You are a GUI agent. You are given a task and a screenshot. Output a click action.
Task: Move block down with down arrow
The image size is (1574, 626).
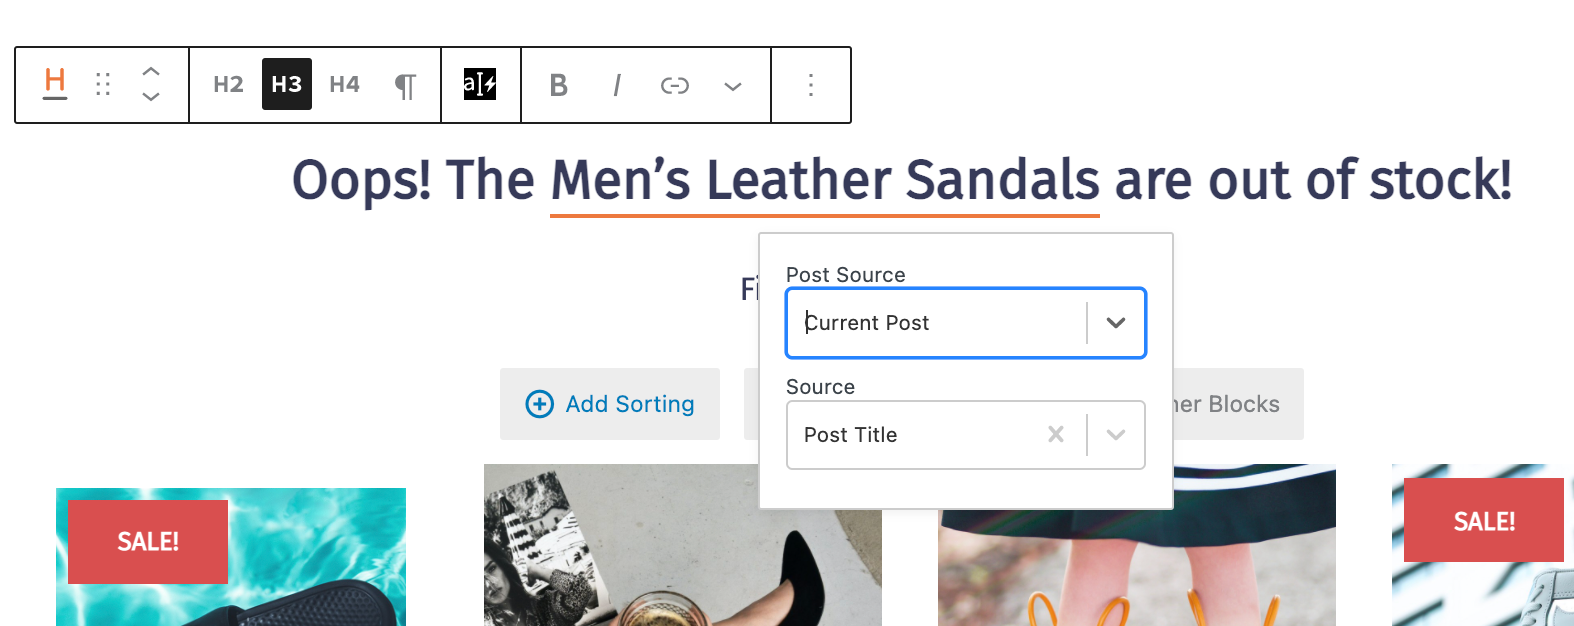tap(151, 97)
